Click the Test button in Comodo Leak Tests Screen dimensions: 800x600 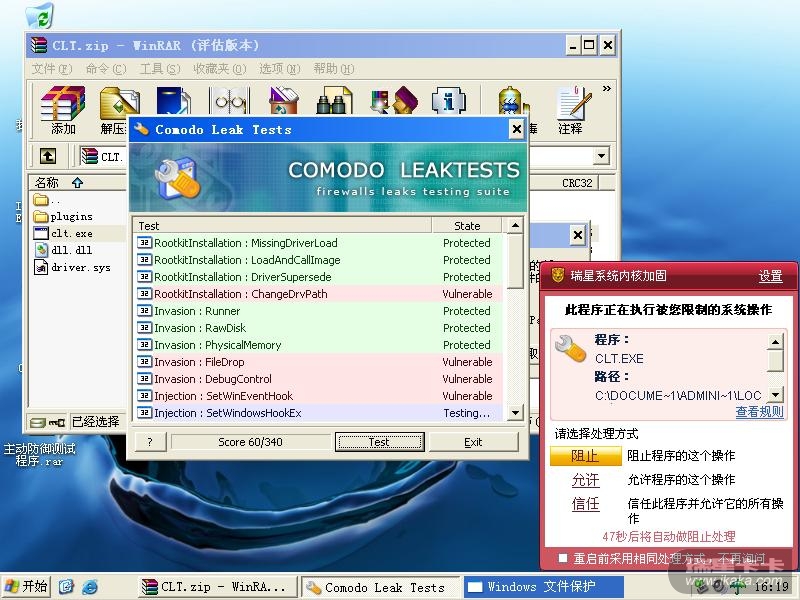click(x=380, y=442)
